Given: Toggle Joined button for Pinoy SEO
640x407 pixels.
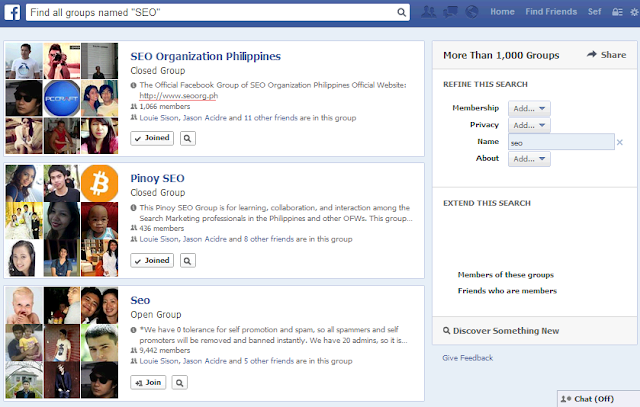Looking at the screenshot, I should tap(152, 260).
